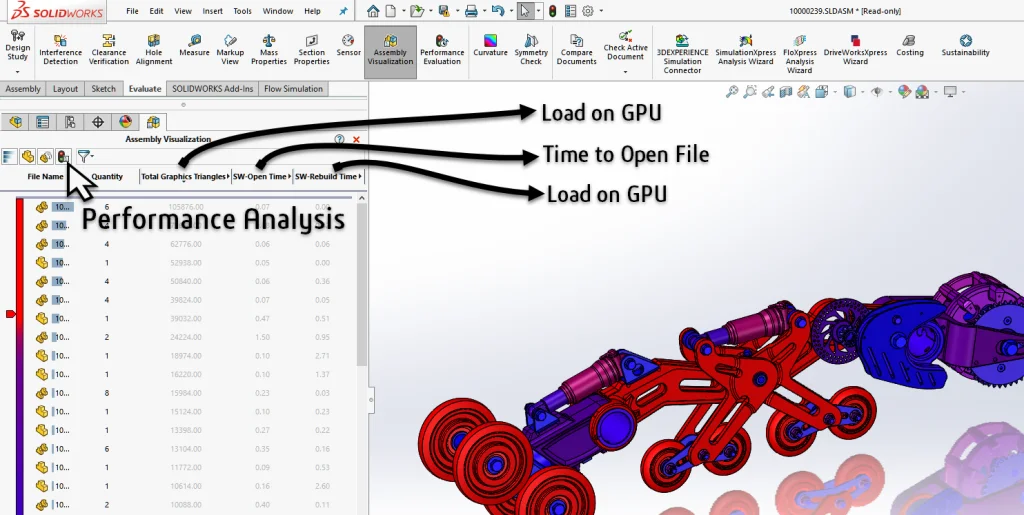Open Interference Detection tool
Screen dimensions: 1024x515
pyautogui.click(x=60, y=50)
